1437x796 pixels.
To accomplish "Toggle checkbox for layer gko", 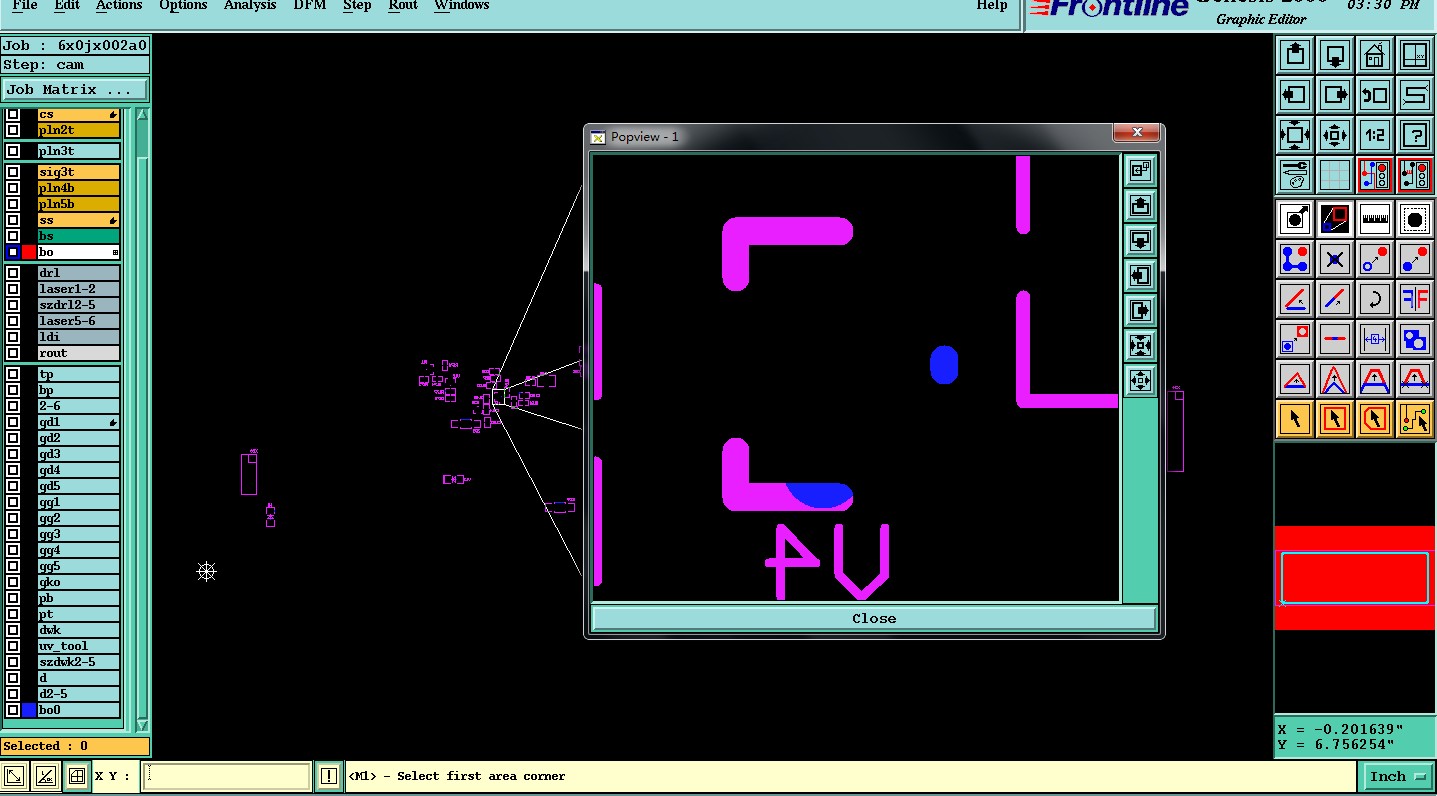I will tap(13, 582).
